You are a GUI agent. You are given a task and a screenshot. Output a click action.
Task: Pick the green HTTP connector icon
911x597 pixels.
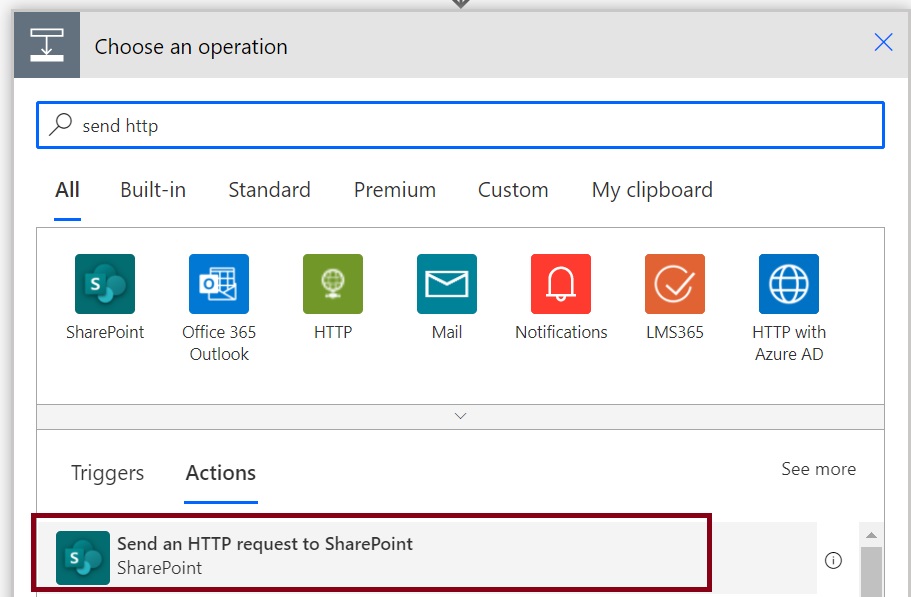pos(332,283)
